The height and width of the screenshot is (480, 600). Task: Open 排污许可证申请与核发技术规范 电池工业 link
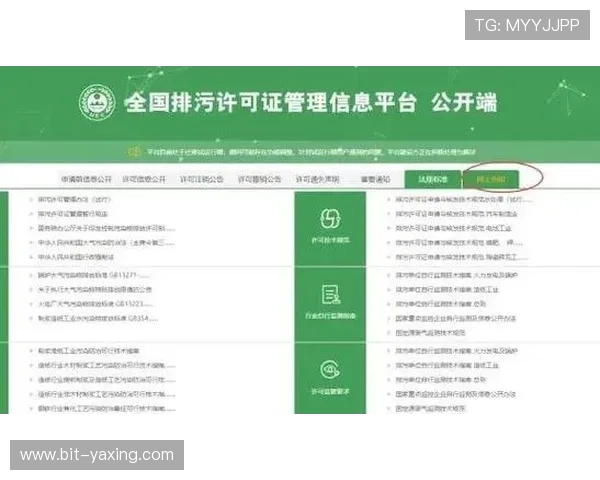(x=453, y=228)
